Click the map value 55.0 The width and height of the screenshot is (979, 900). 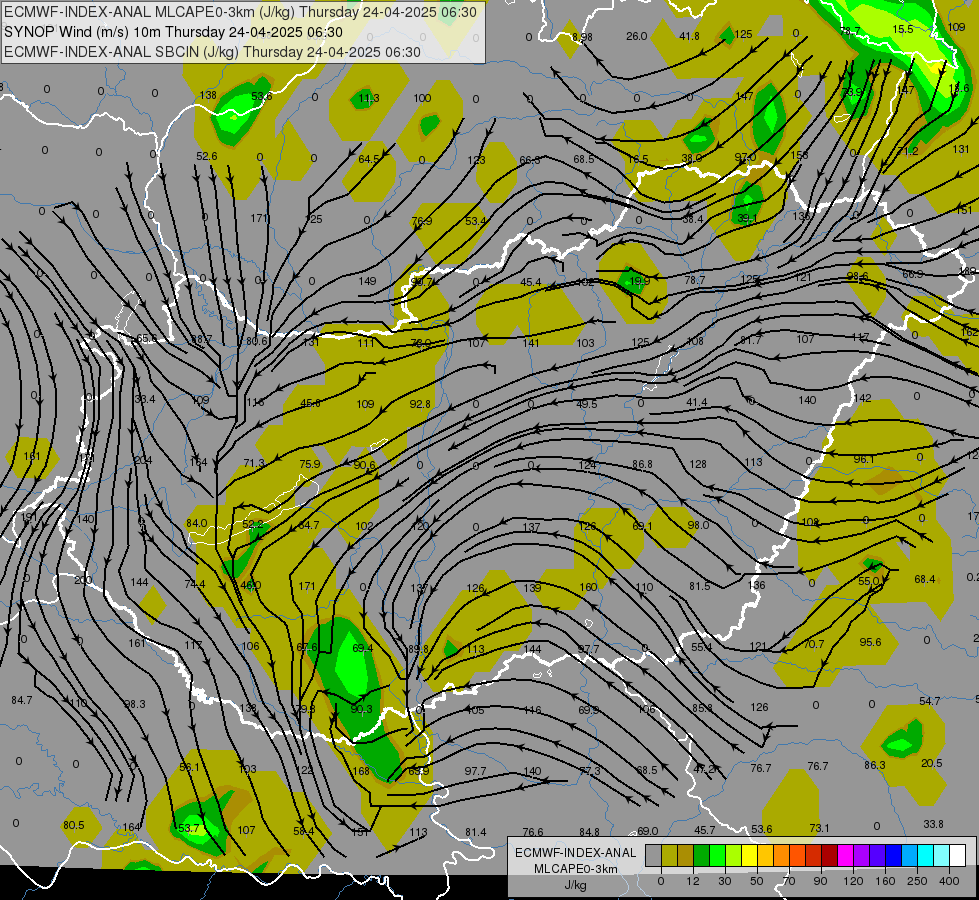(x=868, y=581)
